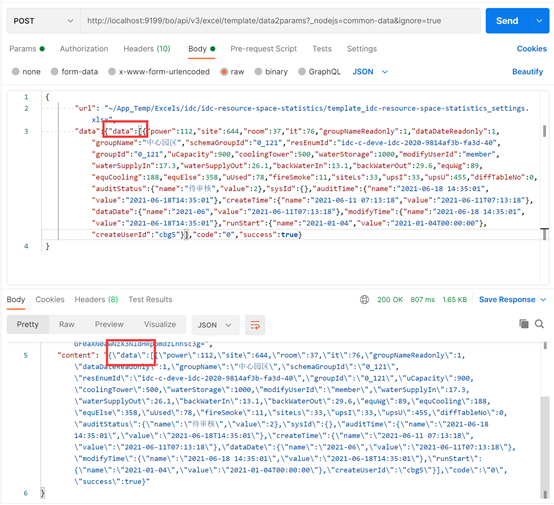Switch response view to Raw
Screen dimensions: 554x505
[67, 324]
